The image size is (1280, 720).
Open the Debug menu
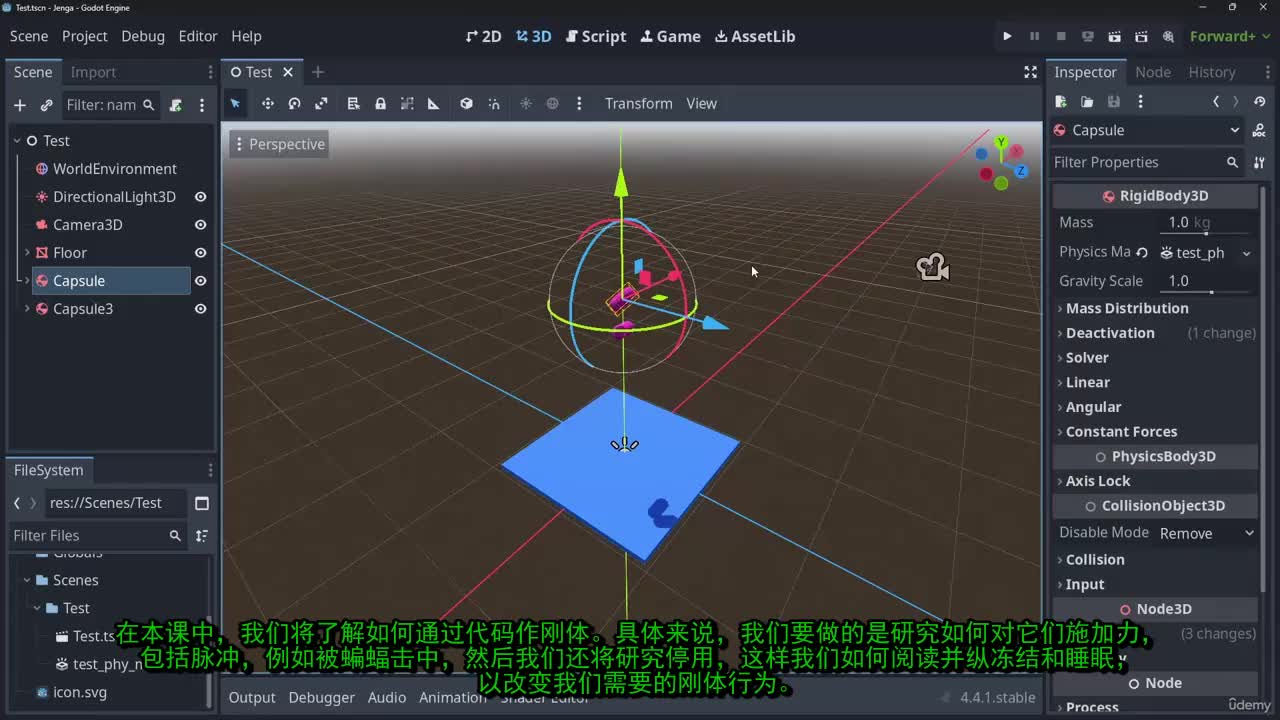click(143, 36)
